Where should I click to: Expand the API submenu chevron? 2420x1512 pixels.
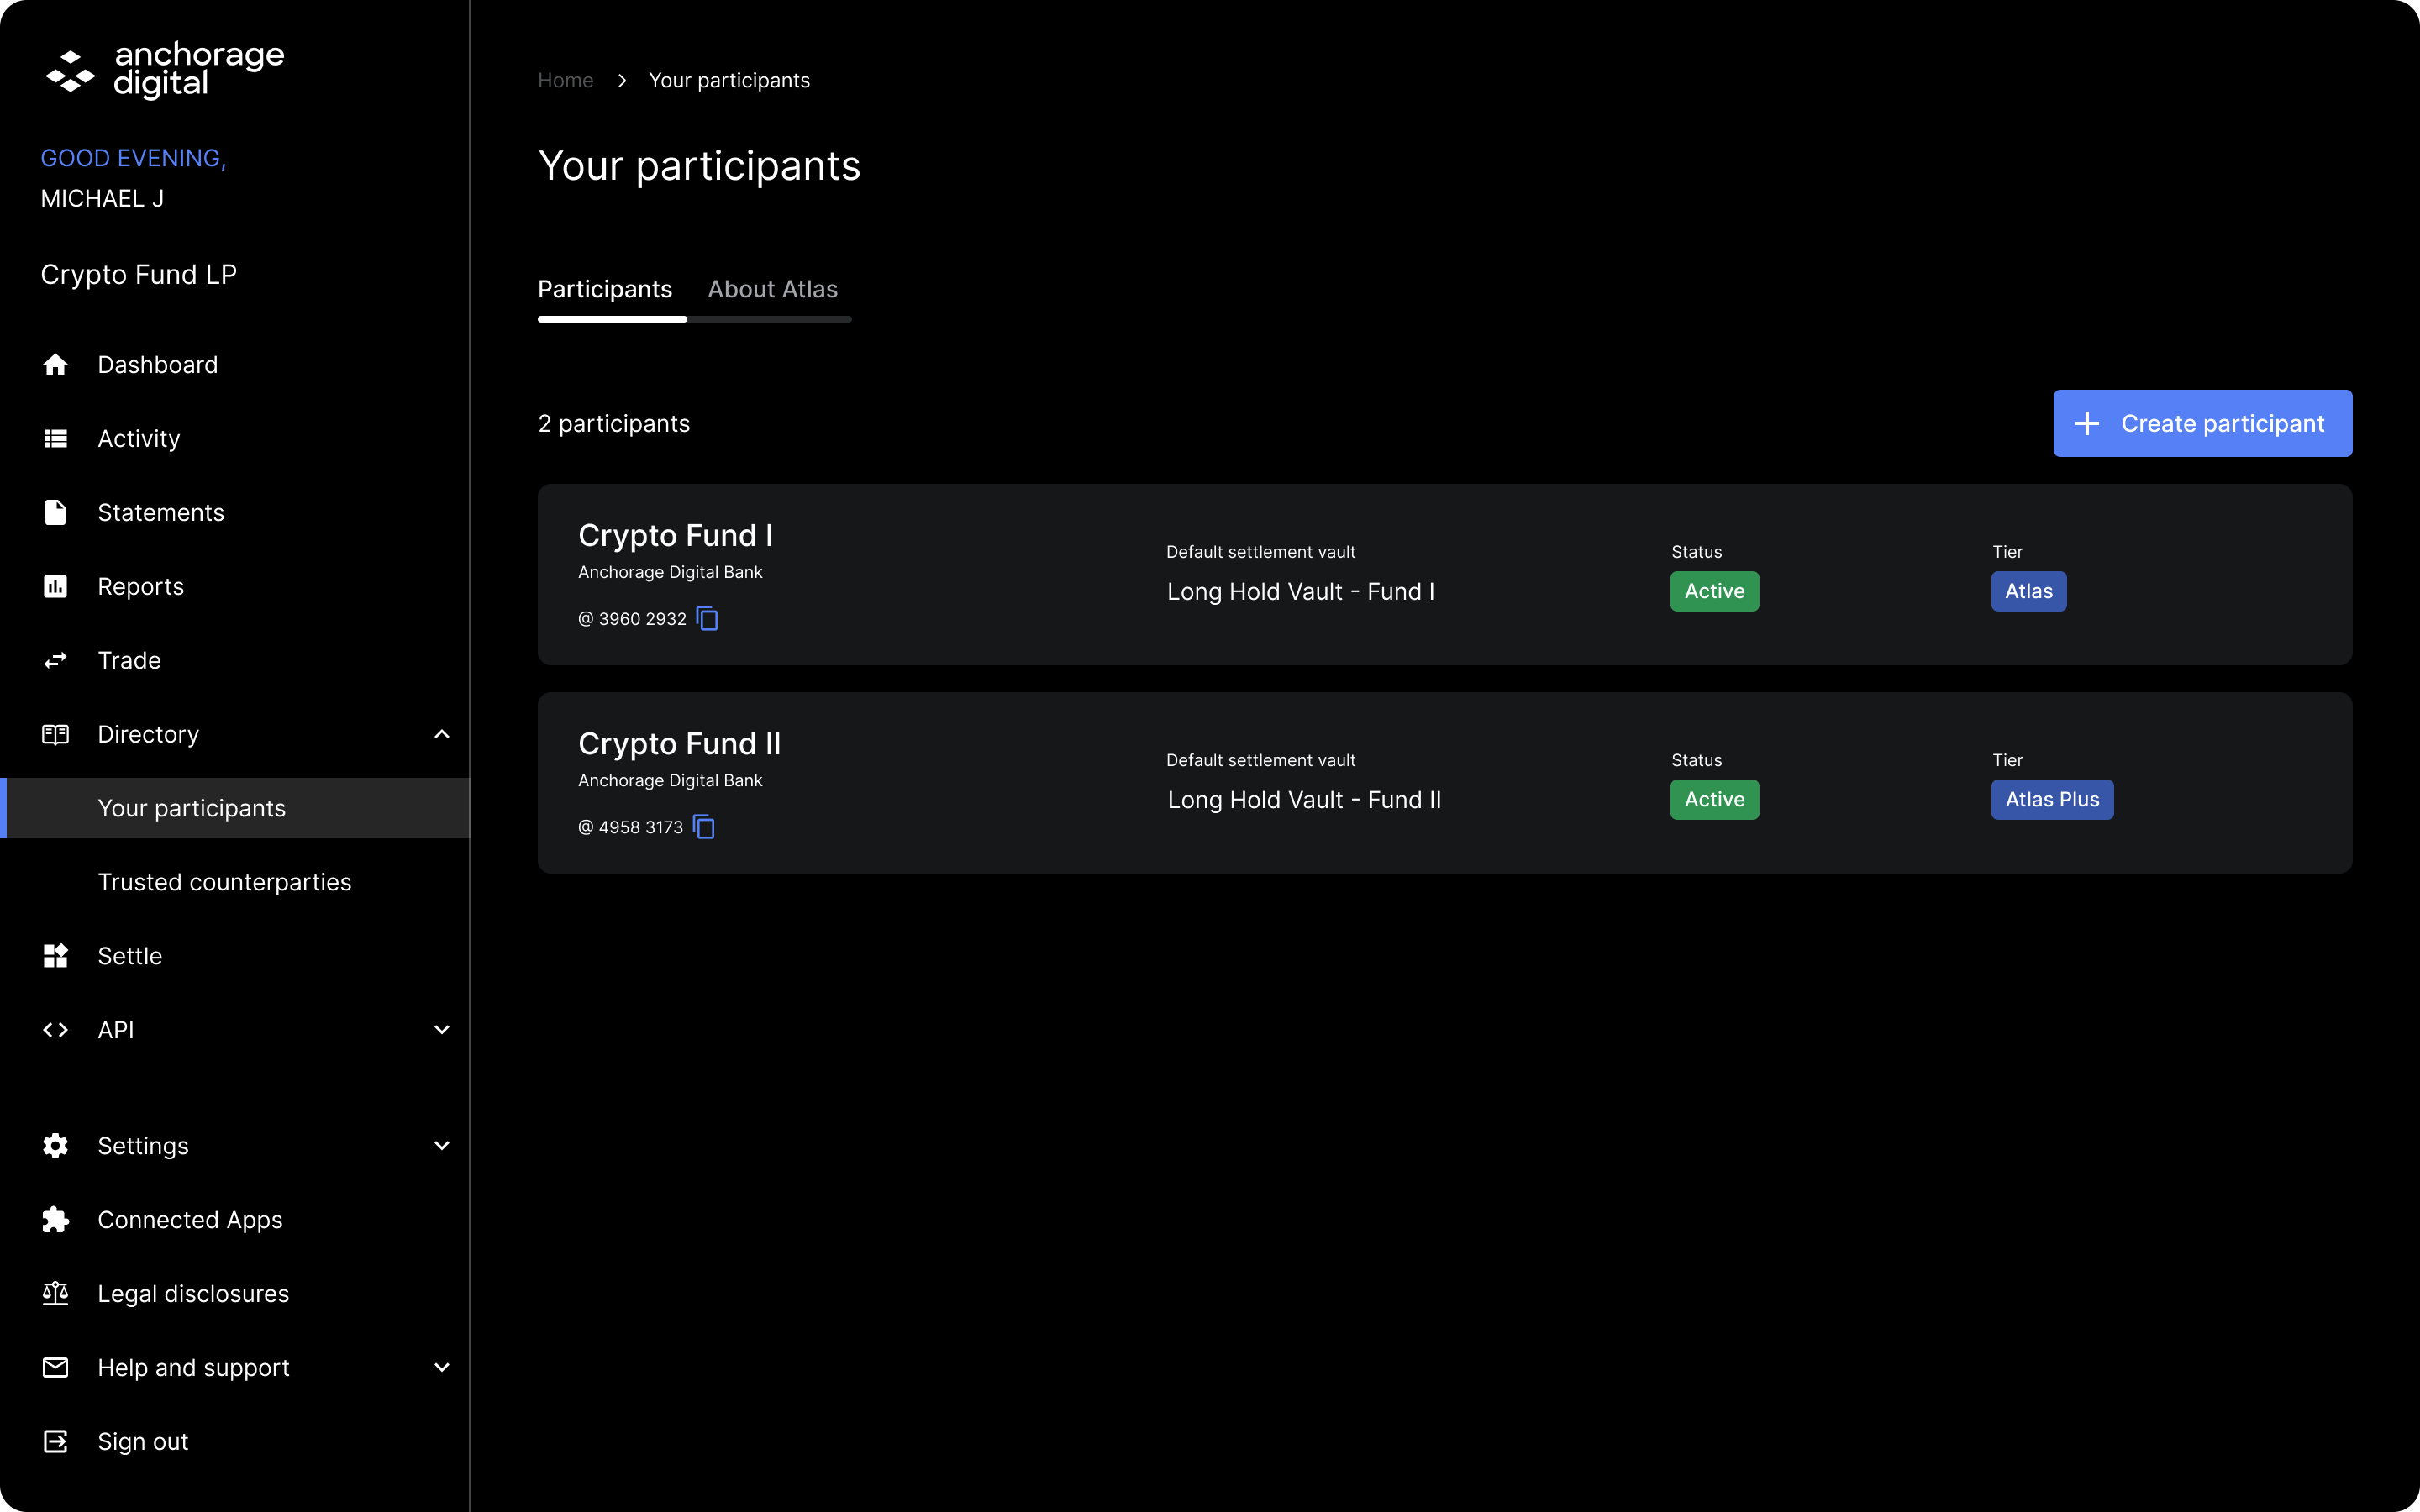tap(442, 1030)
